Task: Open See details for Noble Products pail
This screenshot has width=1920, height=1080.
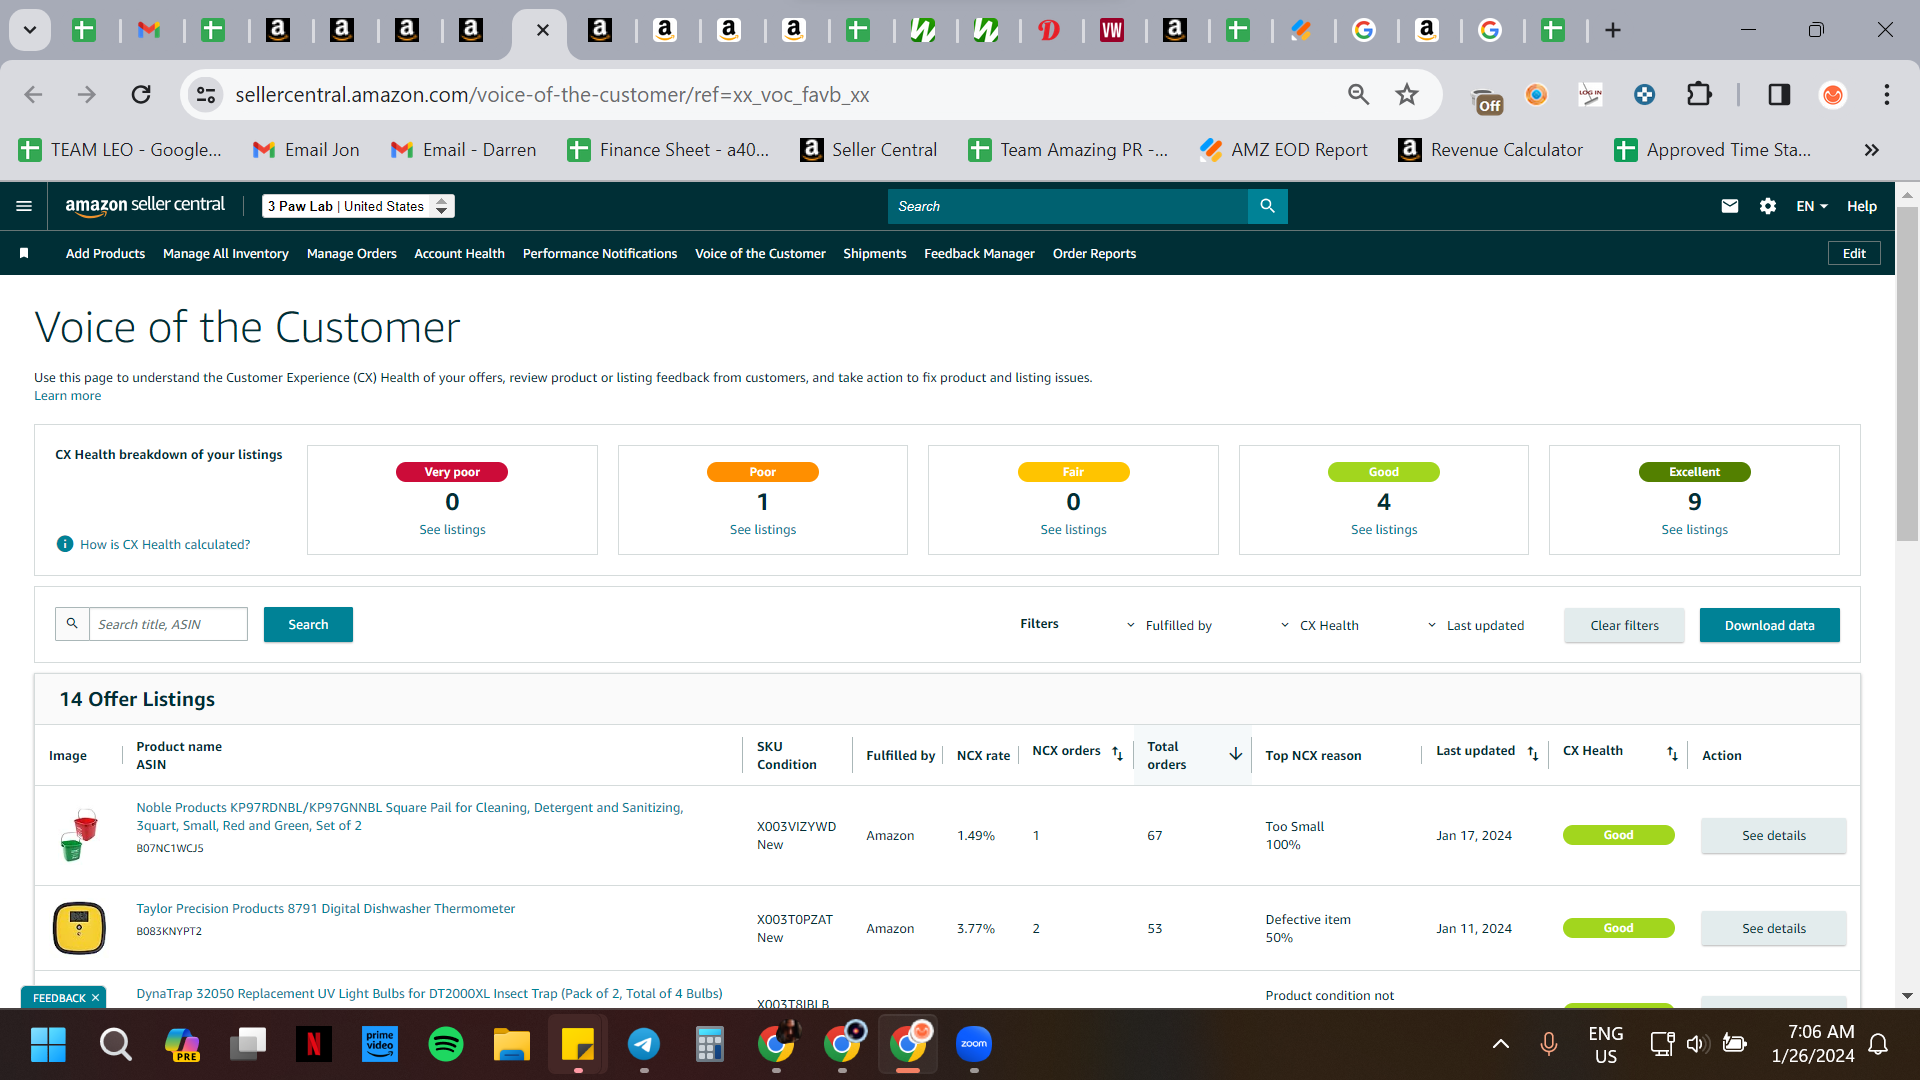Action: point(1774,835)
